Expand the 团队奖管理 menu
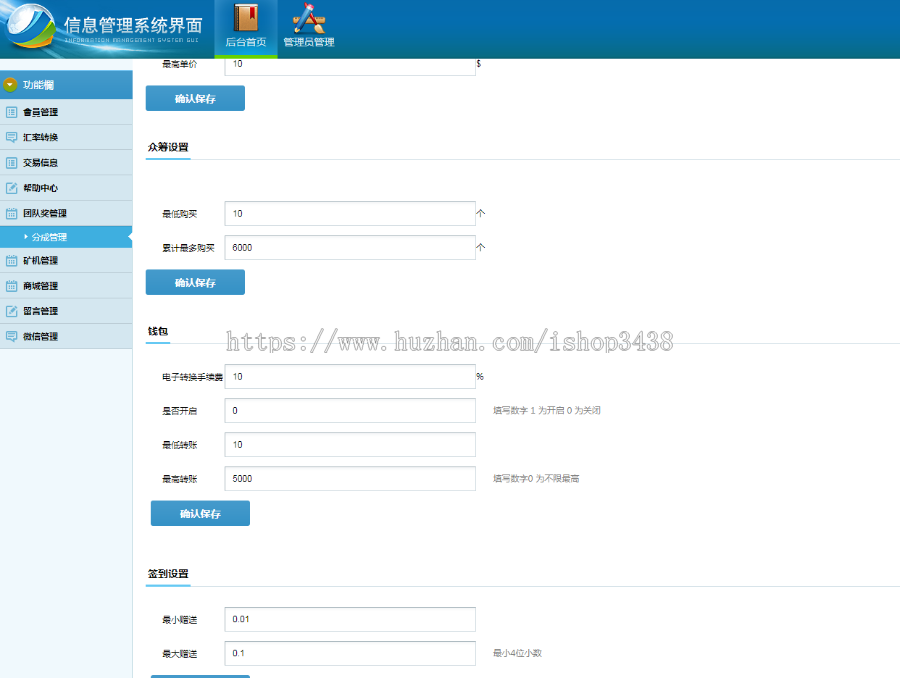 click(45, 213)
